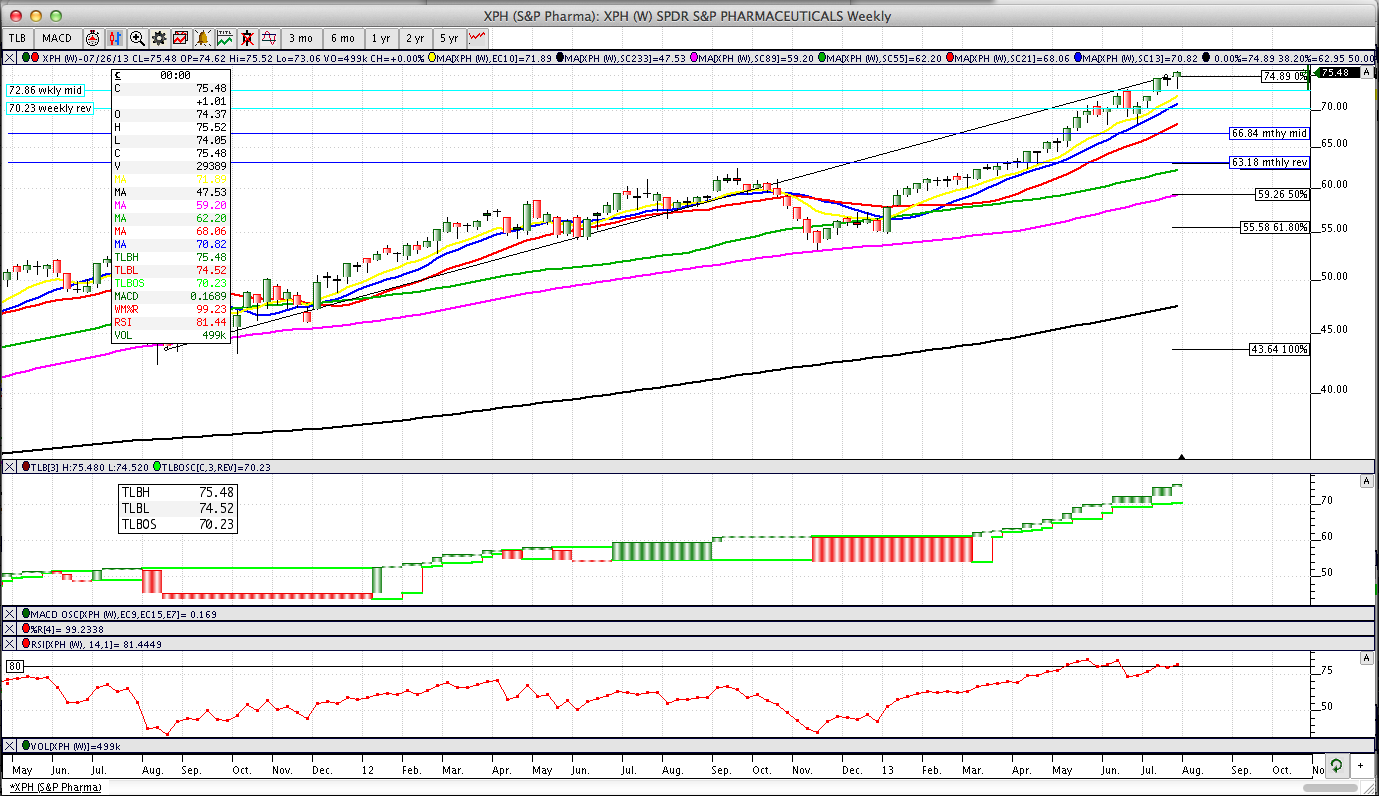Image resolution: width=1379 pixels, height=796 pixels.
Task: Click the WM%R 99.23 row in data box
Action: (171, 309)
